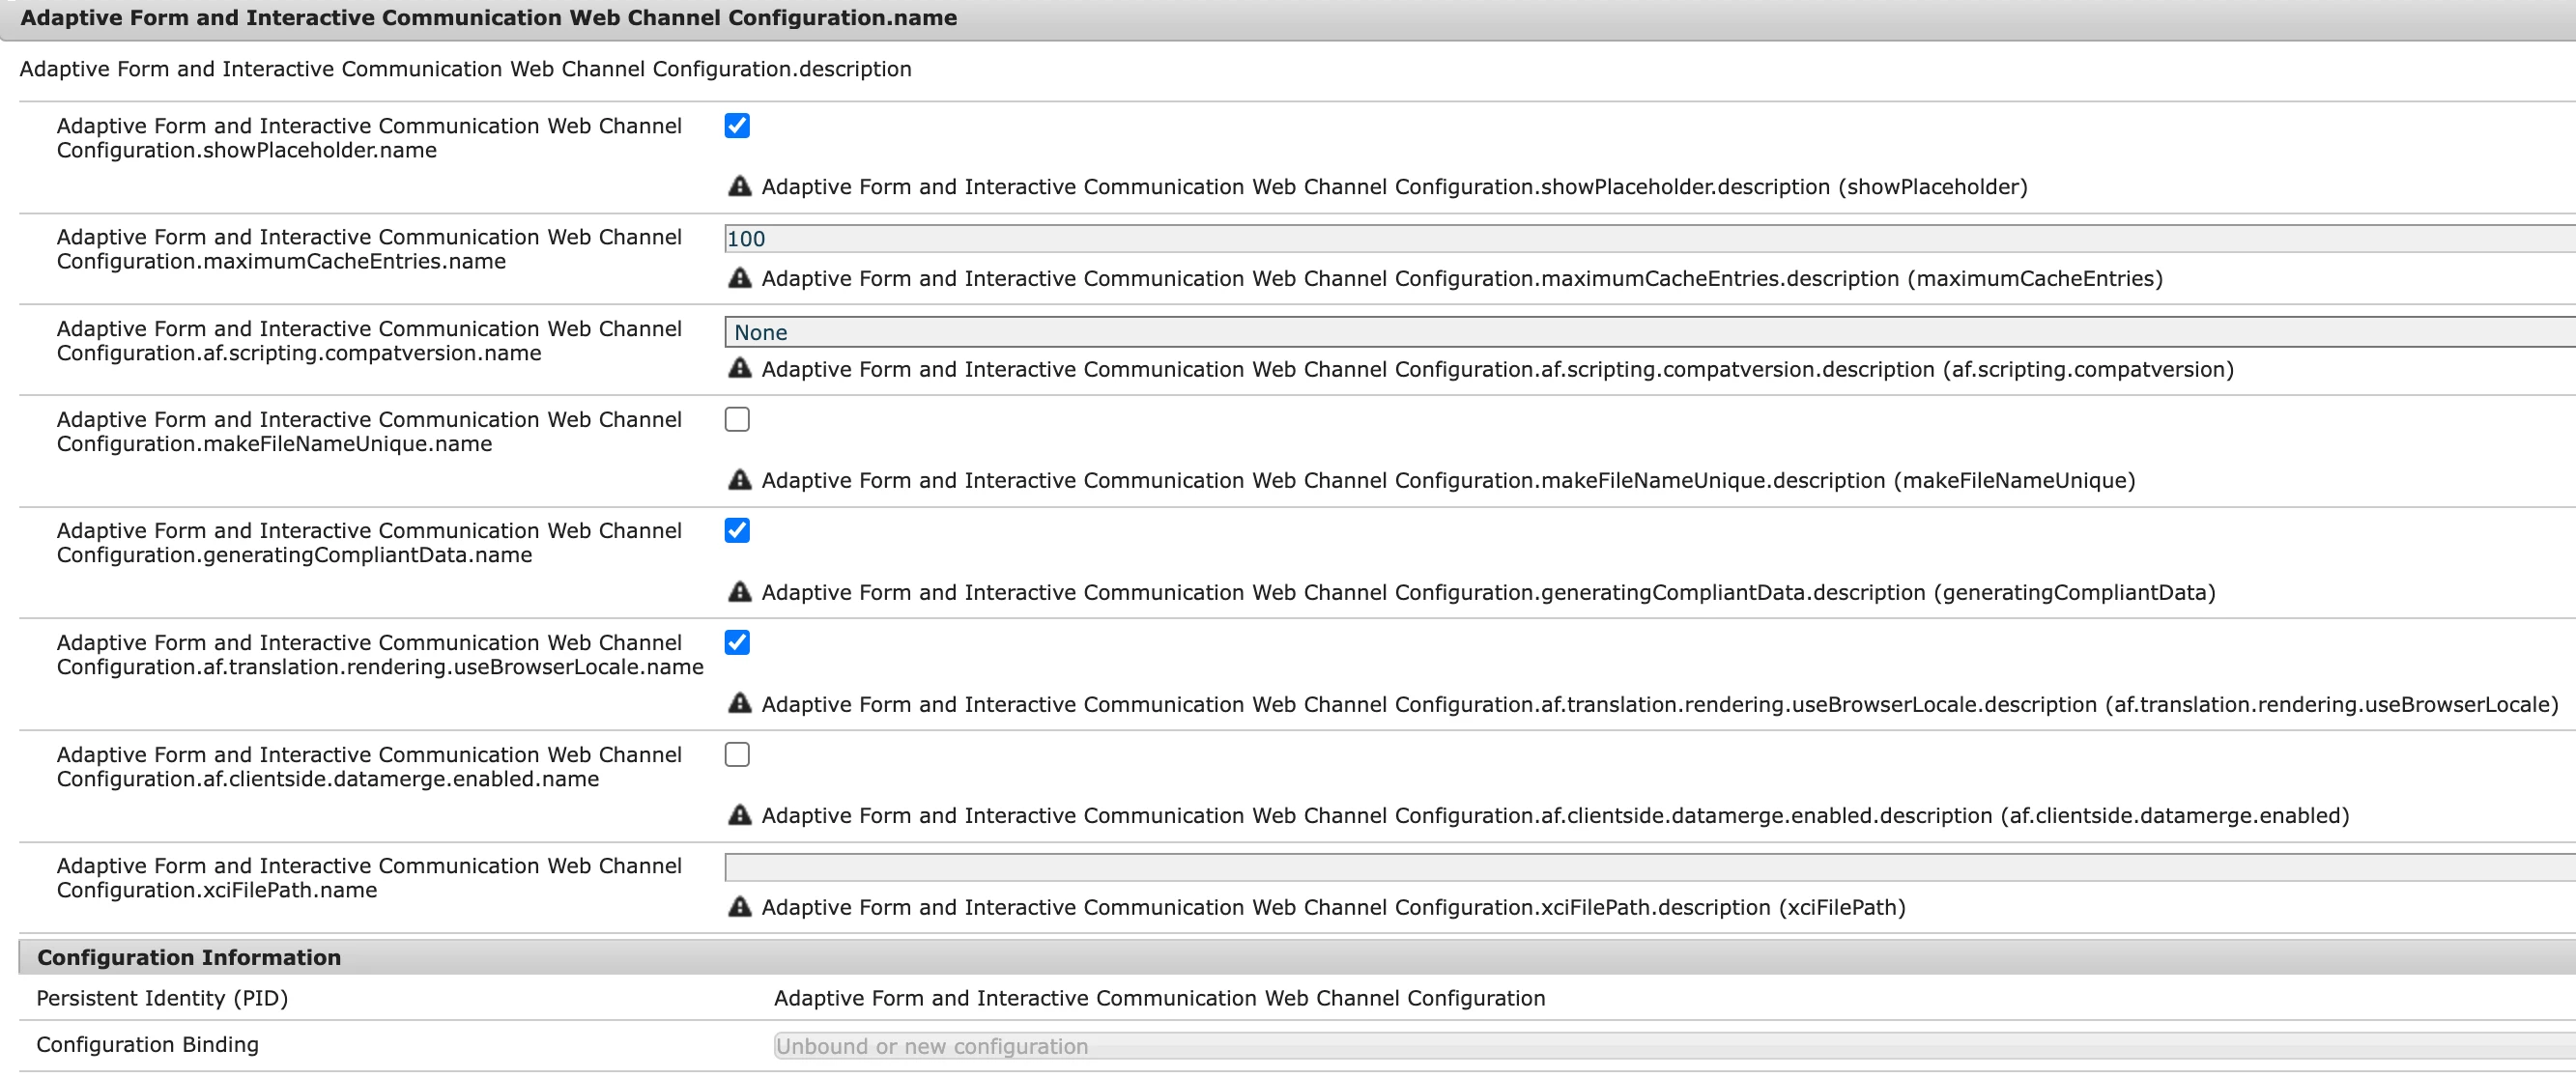2576x1078 pixels.
Task: Enable the makeFileNameUnique checkbox
Action: (737, 420)
